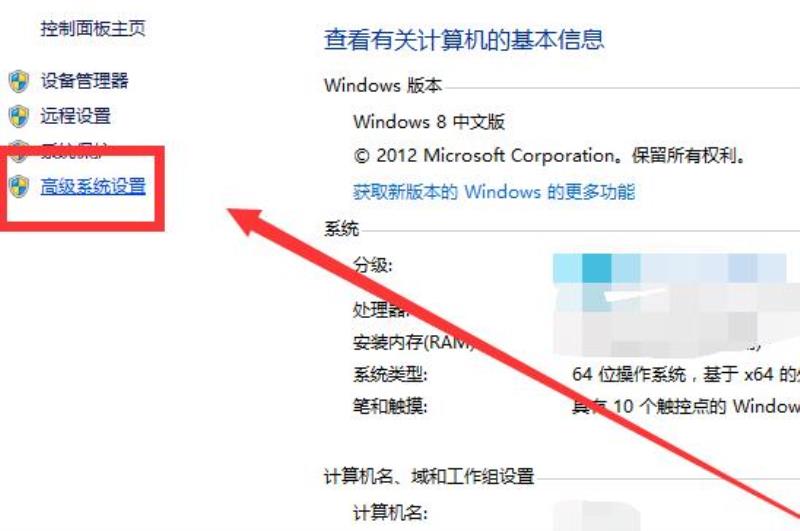Screen dimensions: 800x531
Task: Click the partly hidden shield icon above 高级系统设置
Action: click(19, 151)
